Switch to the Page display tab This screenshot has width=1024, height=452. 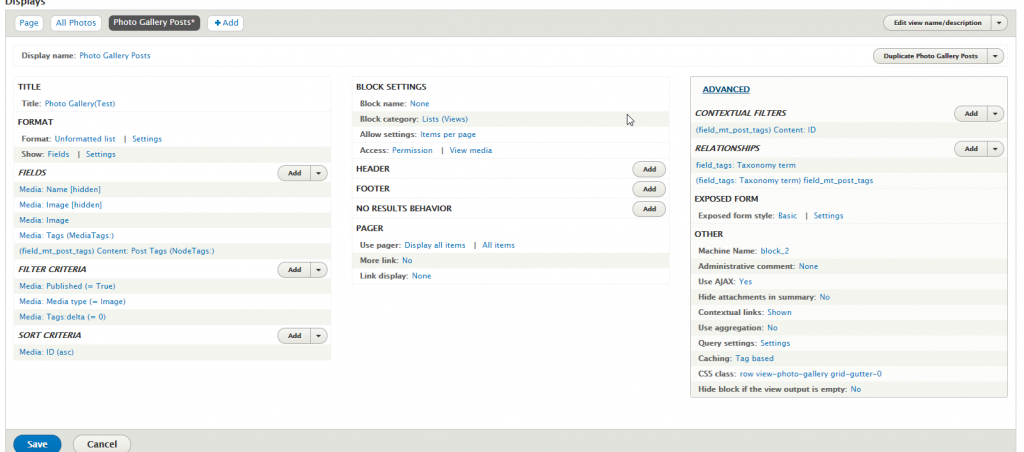[28, 22]
